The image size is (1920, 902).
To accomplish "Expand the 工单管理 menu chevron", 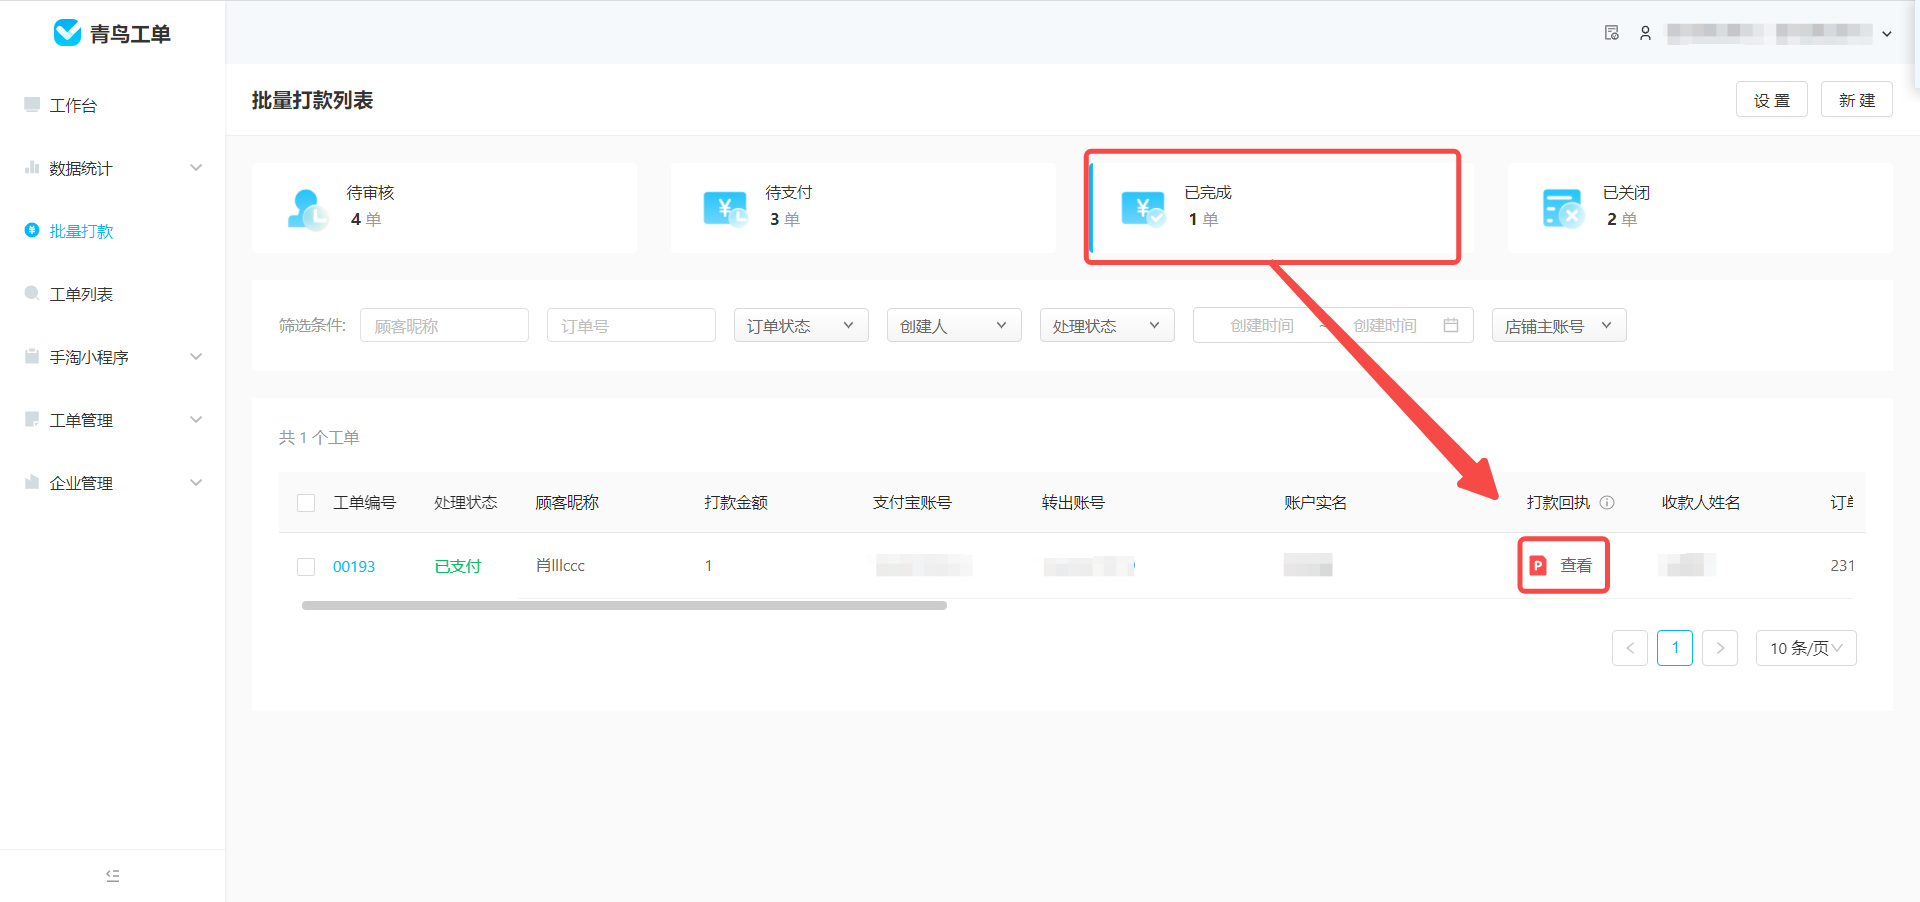I will 196,420.
